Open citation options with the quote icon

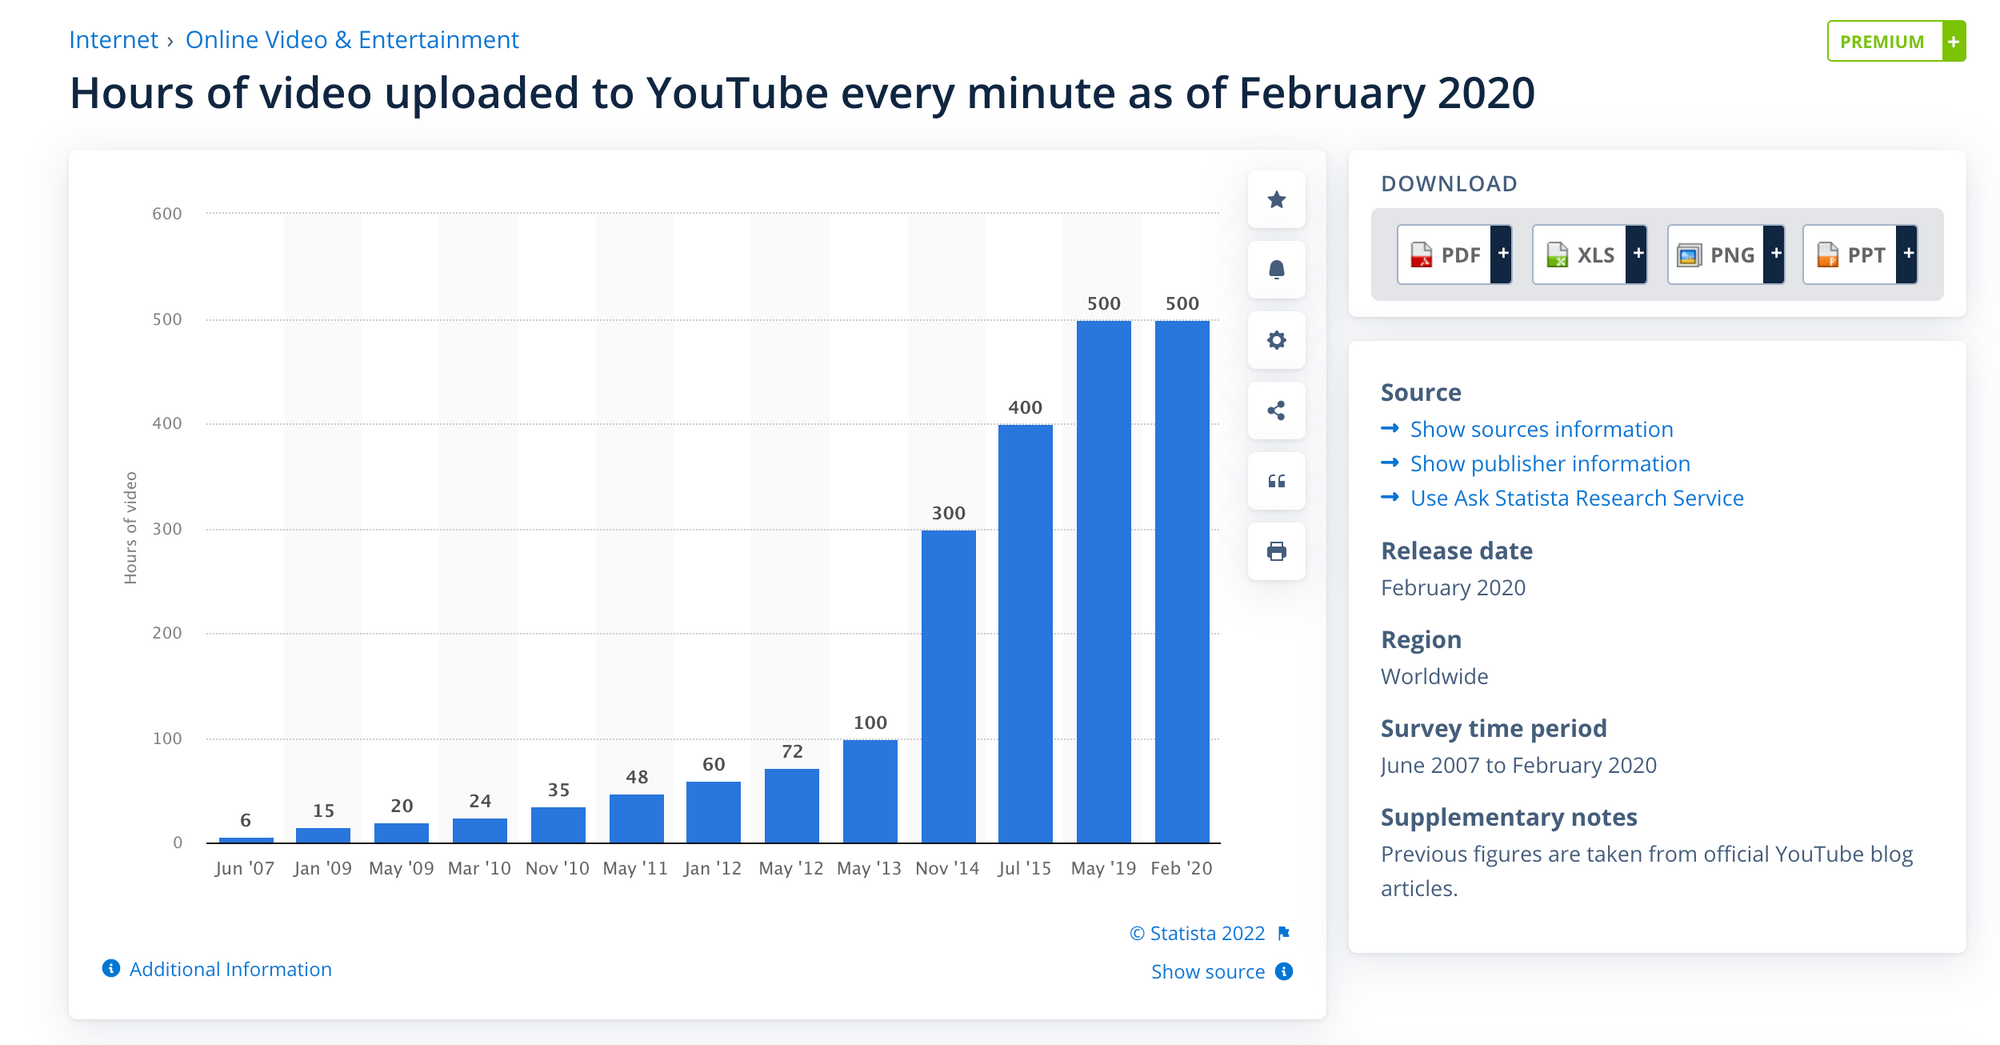1276,481
